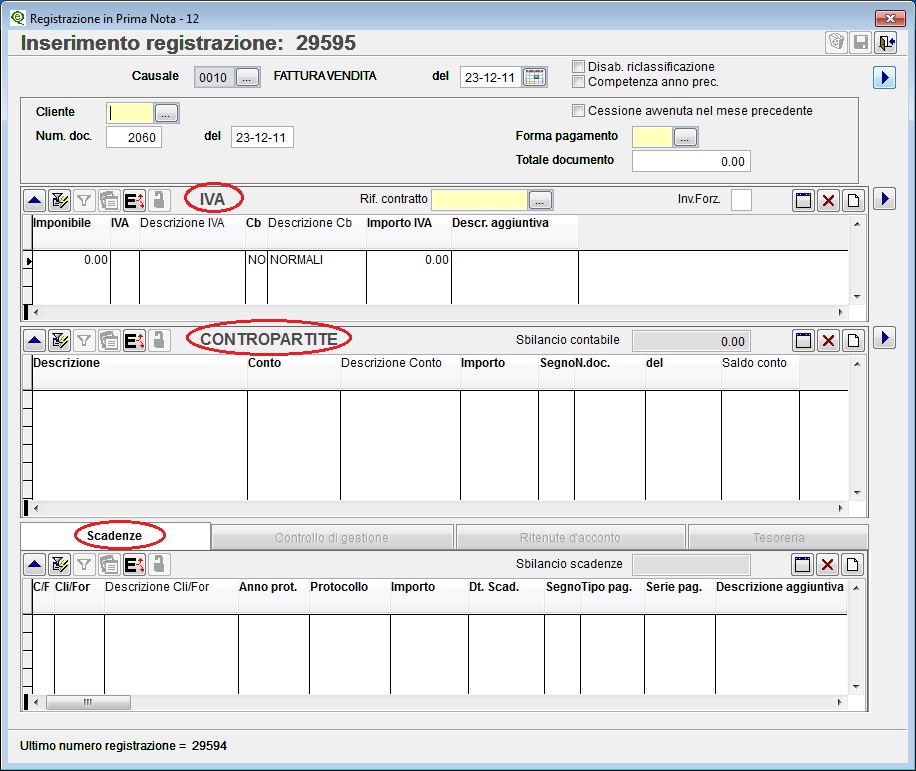Click the copy rows icon in IVA toolbar
Viewport: 916px width, 771px height.
pyautogui.click(x=109, y=201)
